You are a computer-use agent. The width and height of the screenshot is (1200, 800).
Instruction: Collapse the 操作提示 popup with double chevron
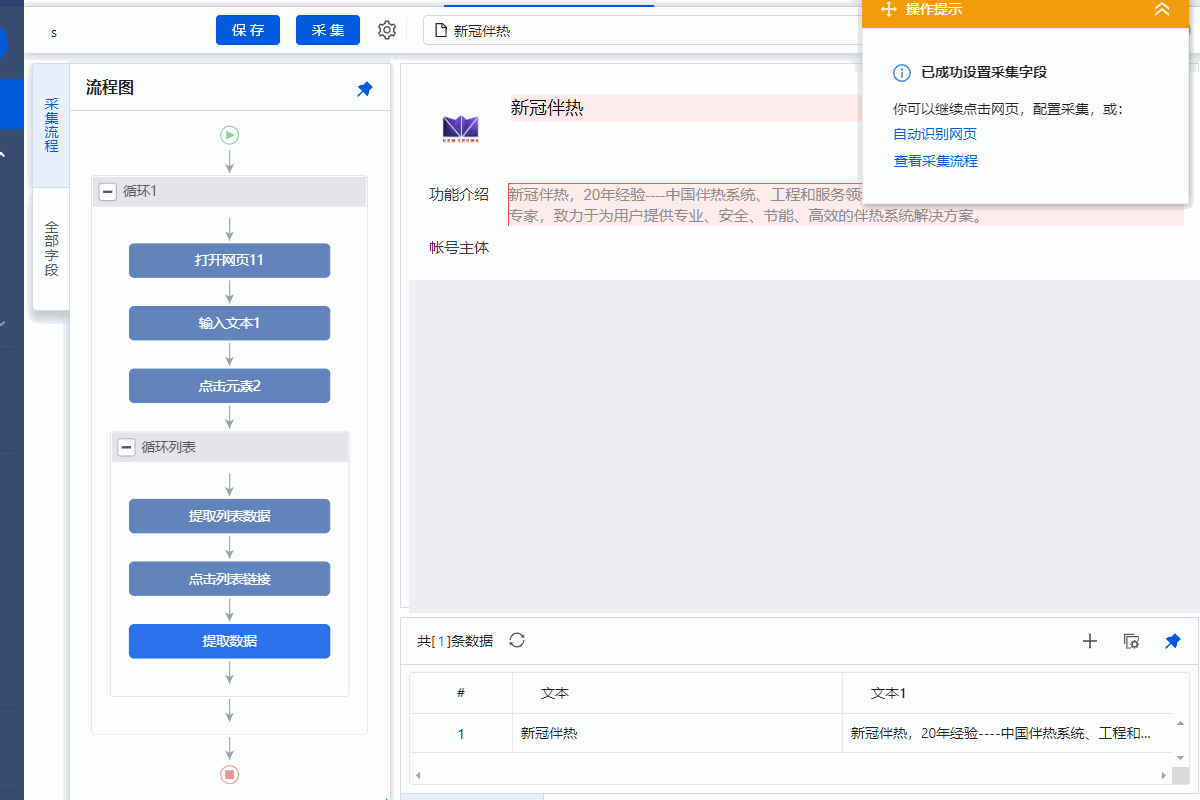(1161, 9)
